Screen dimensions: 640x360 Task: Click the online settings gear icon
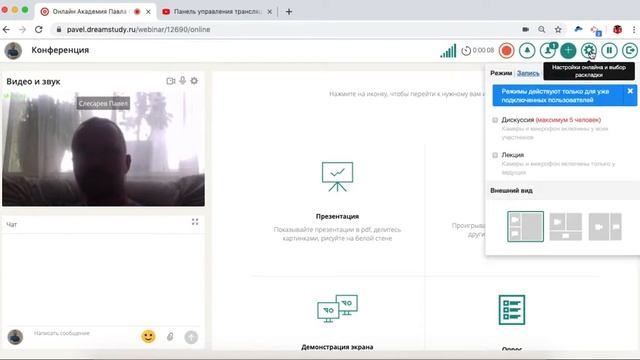coord(589,51)
